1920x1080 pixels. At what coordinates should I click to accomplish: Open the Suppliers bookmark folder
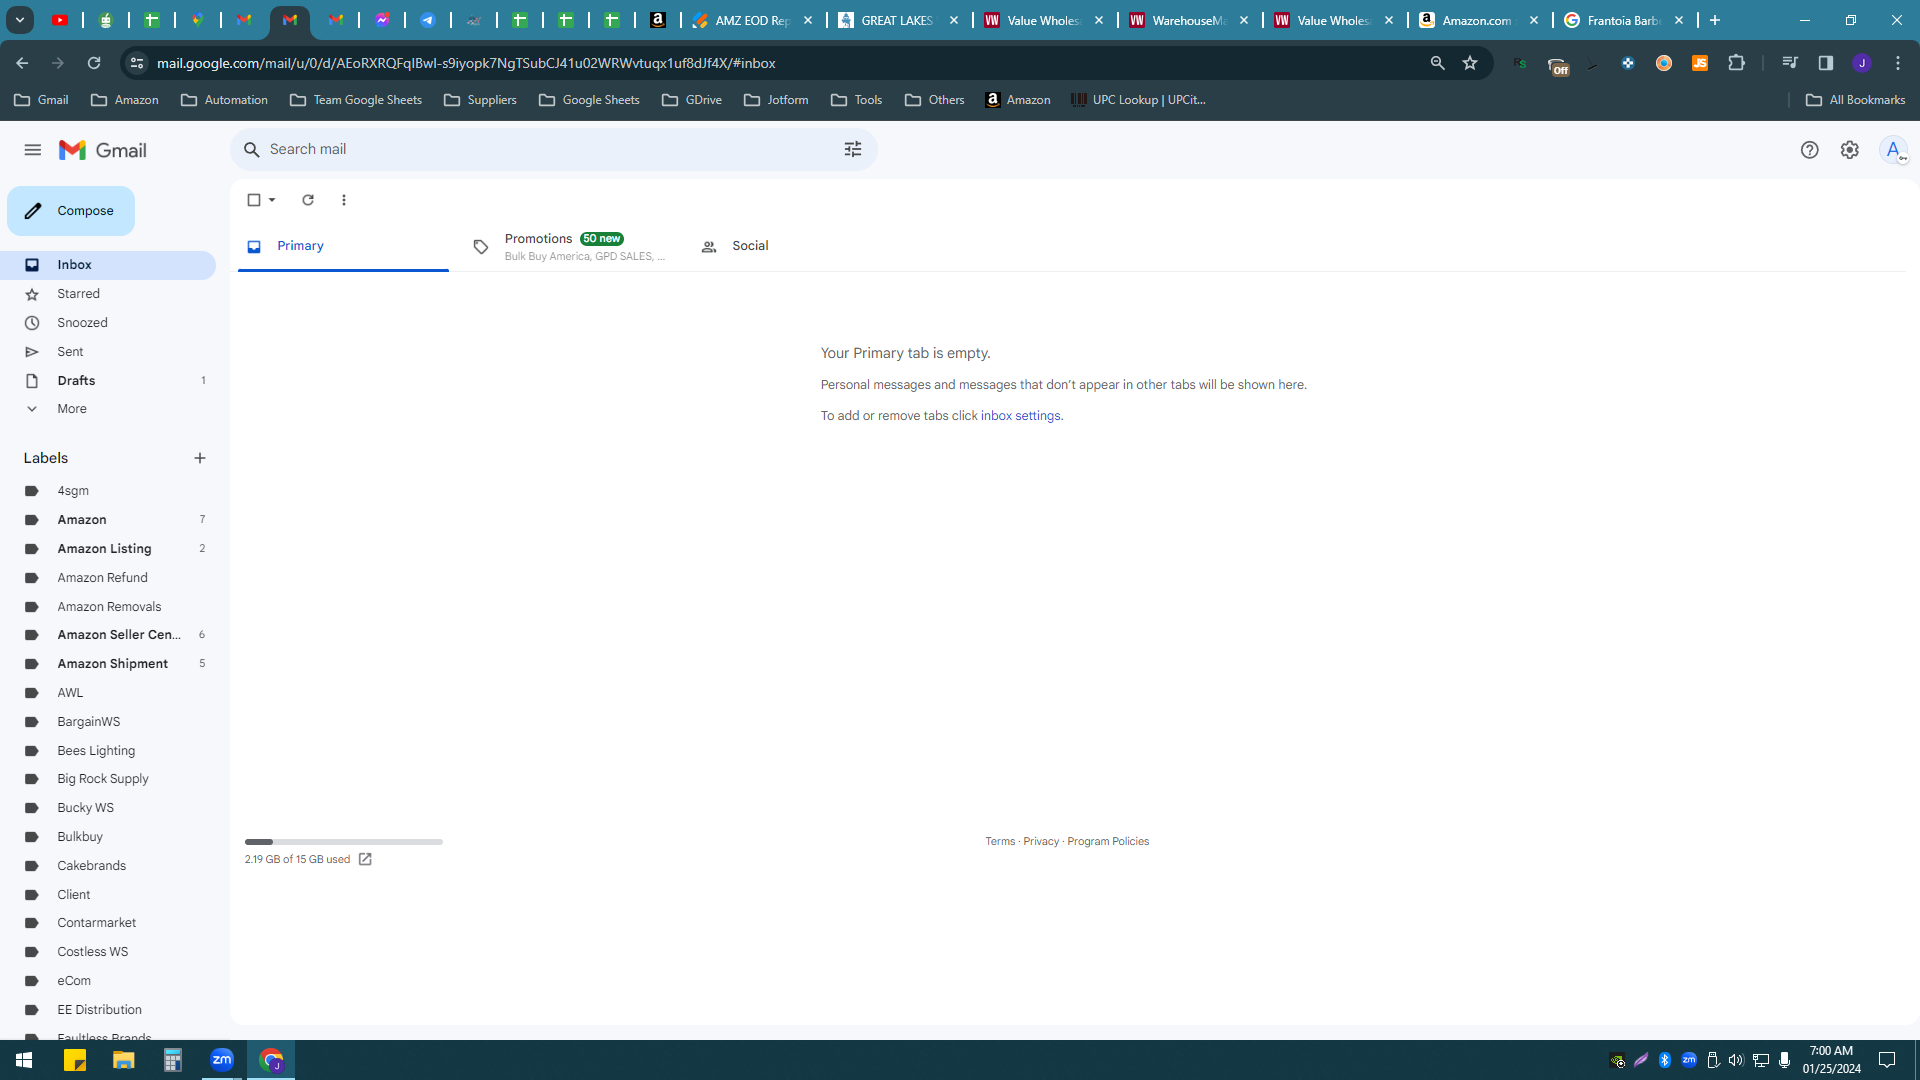pos(480,100)
